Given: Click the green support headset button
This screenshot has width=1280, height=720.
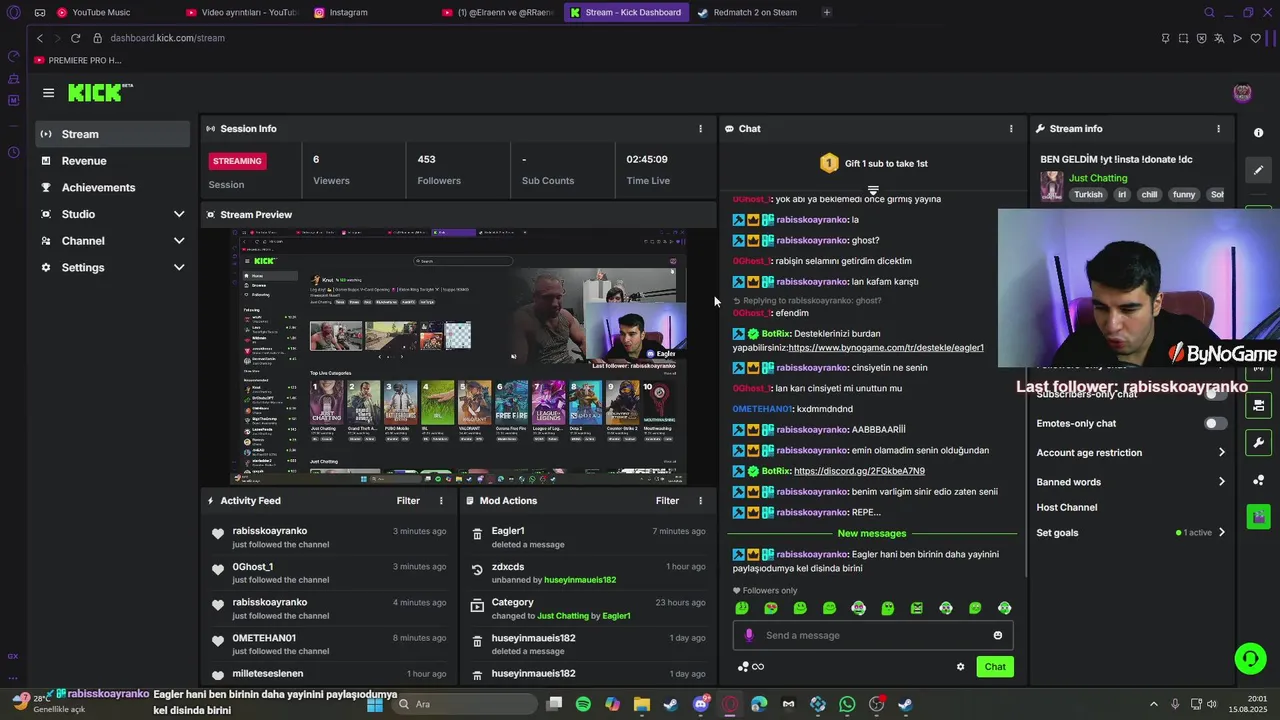Looking at the screenshot, I should (x=1250, y=658).
